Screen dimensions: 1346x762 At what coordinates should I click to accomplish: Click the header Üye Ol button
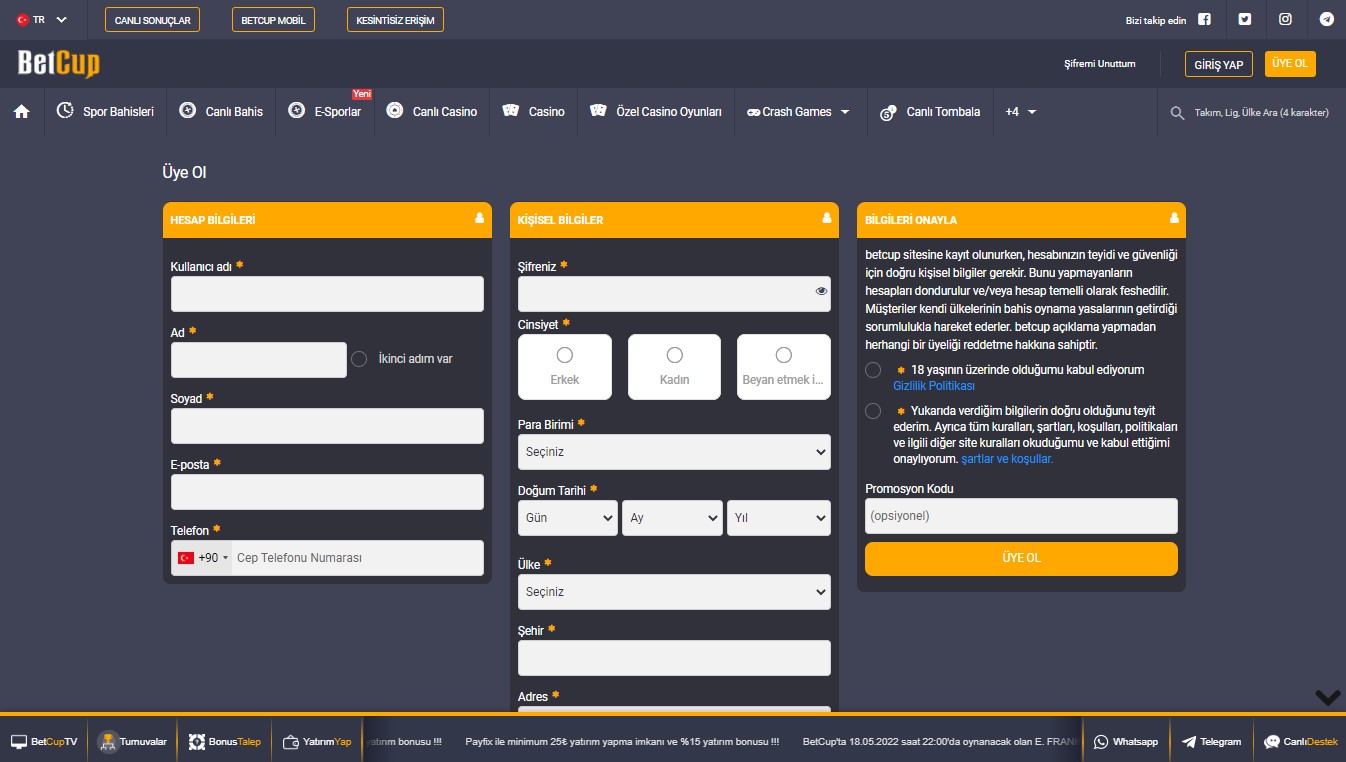point(1290,63)
